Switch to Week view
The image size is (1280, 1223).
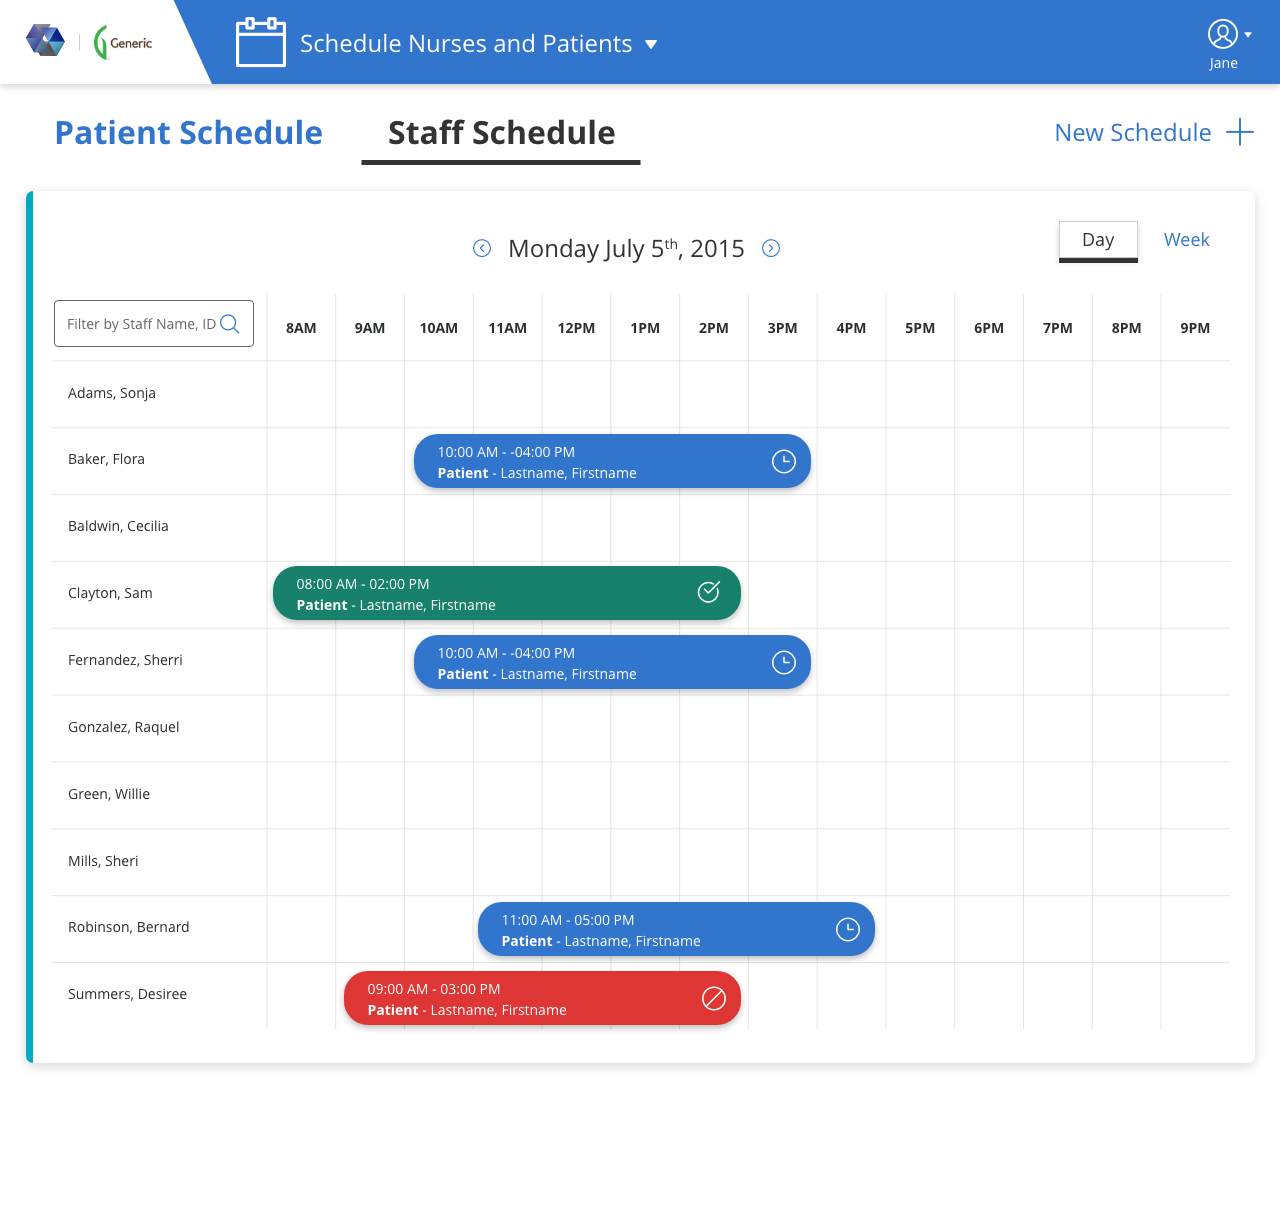(x=1186, y=240)
